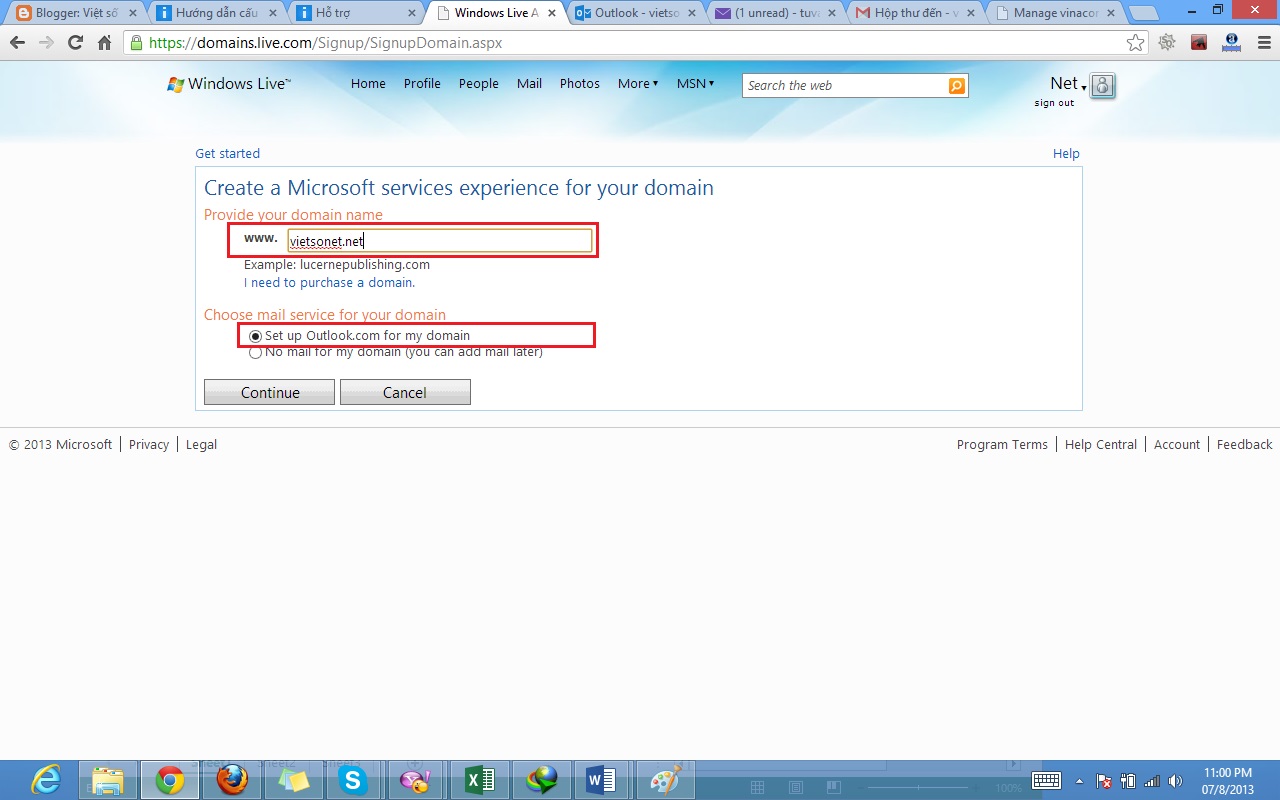Open the gear extension icon in the toolbar
1280x800 pixels.
(x=1167, y=43)
